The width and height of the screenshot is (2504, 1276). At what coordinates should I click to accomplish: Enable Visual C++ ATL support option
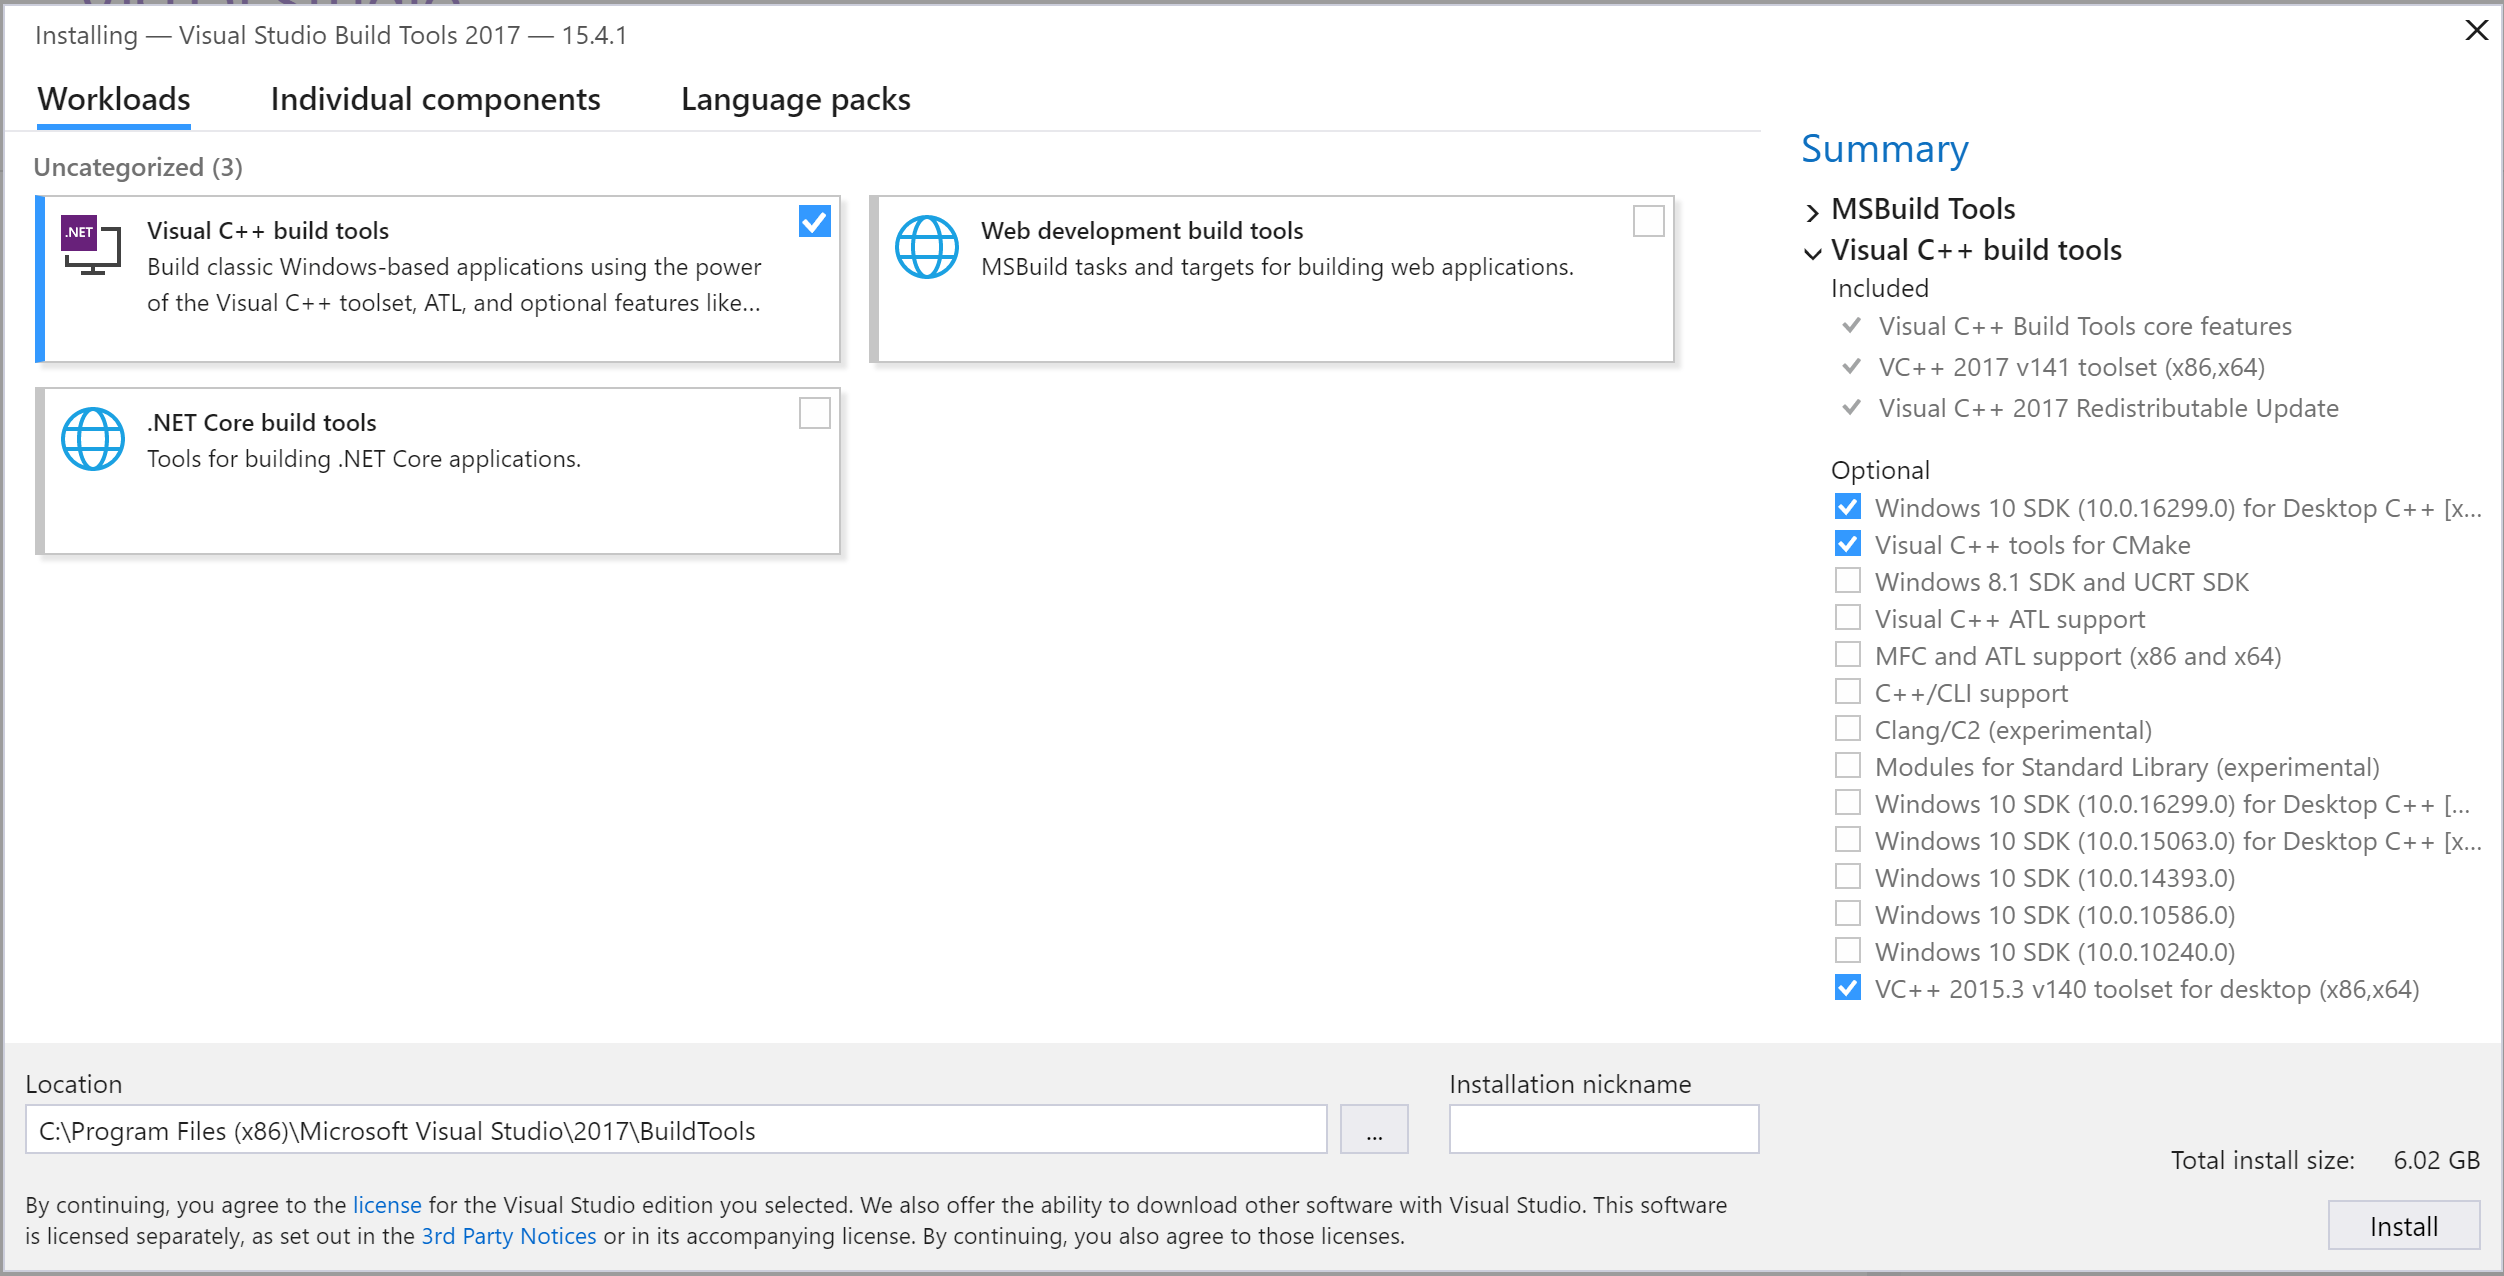pos(1847,619)
